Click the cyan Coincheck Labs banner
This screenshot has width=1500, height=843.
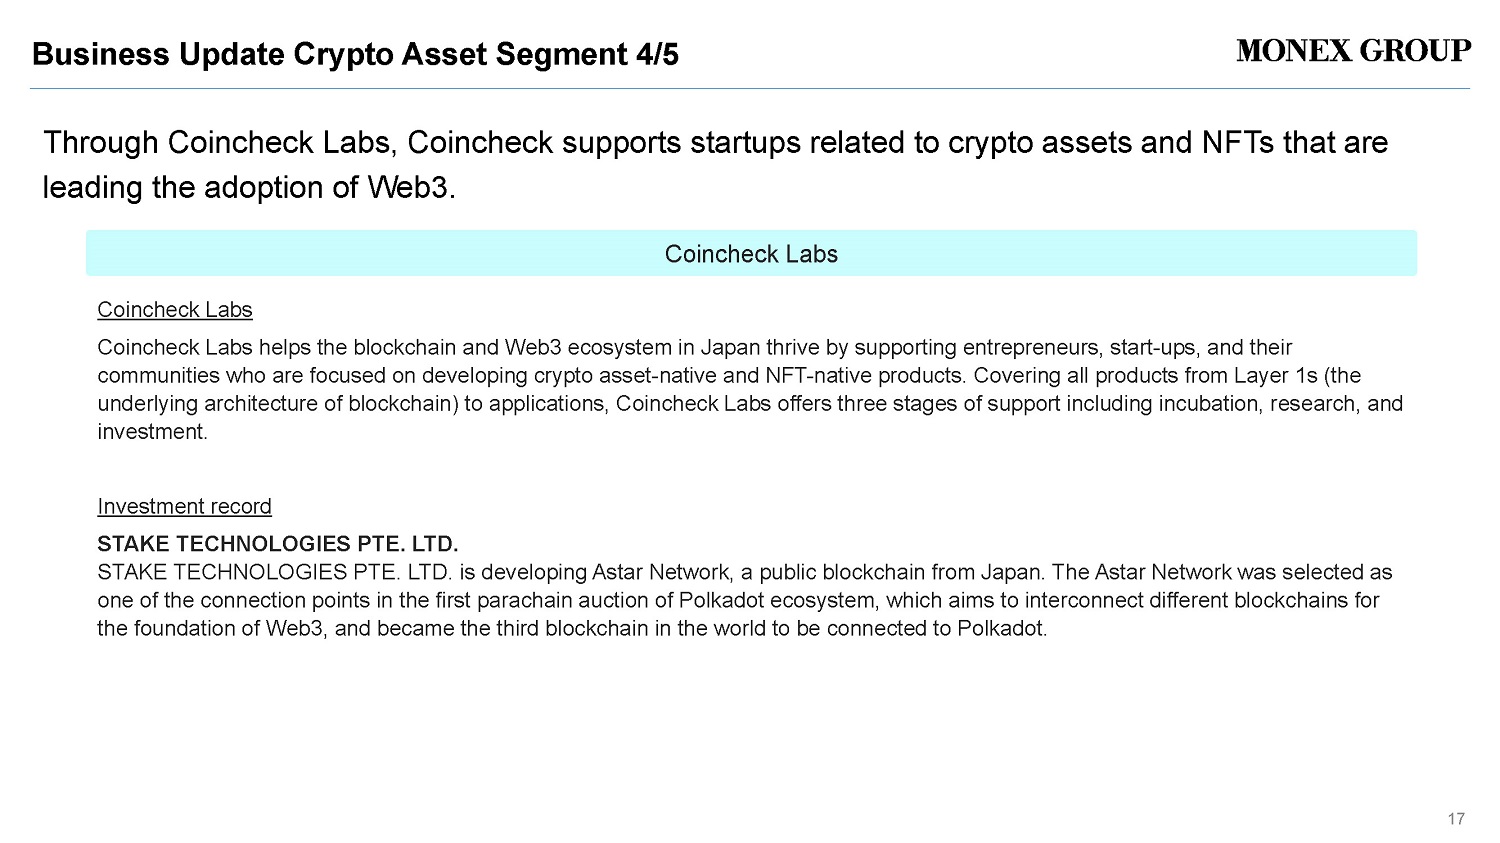click(751, 253)
